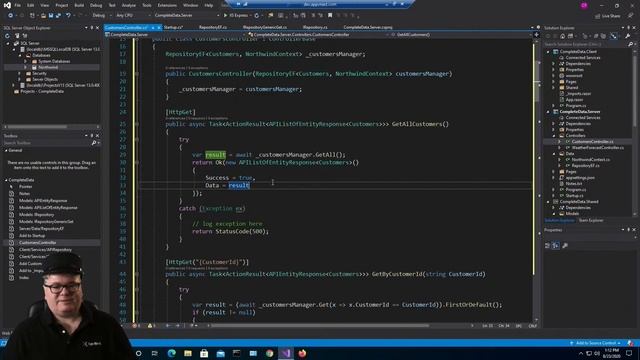The image size is (640, 360).
Task: Select CustomersController toolbox item
Action: [38, 242]
